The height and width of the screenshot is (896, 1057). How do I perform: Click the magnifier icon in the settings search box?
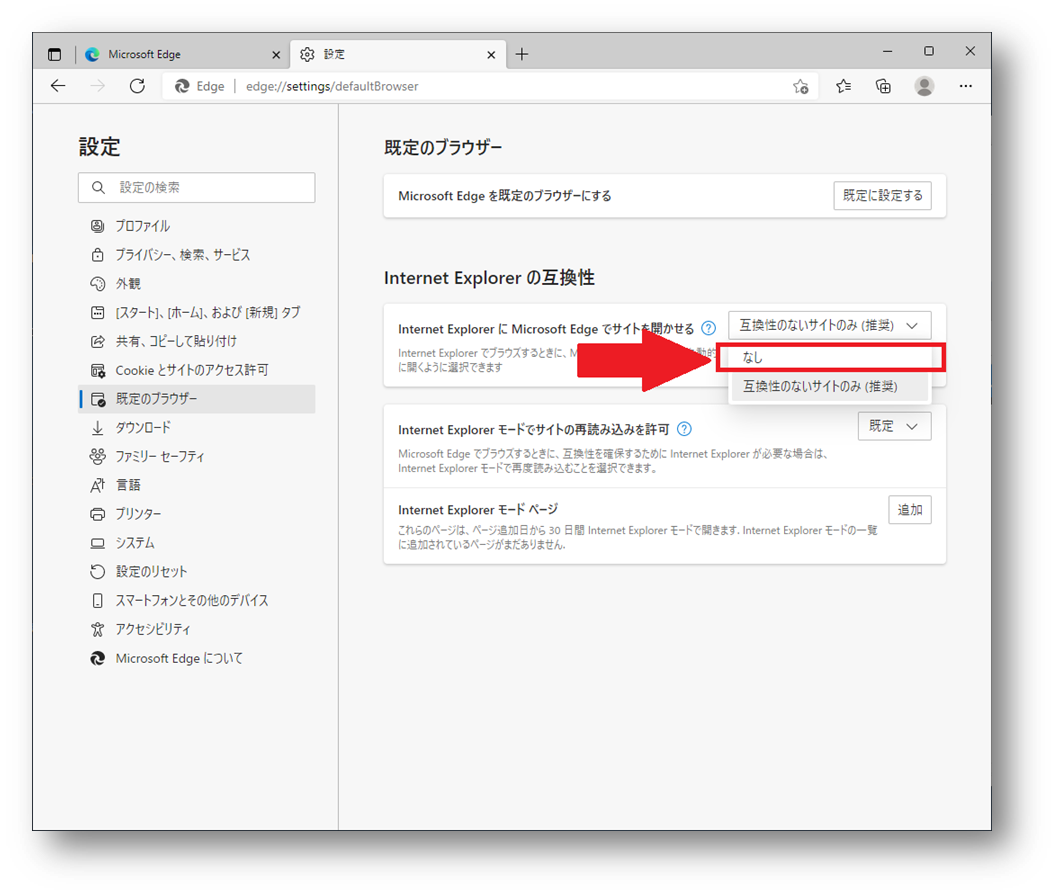tap(98, 187)
